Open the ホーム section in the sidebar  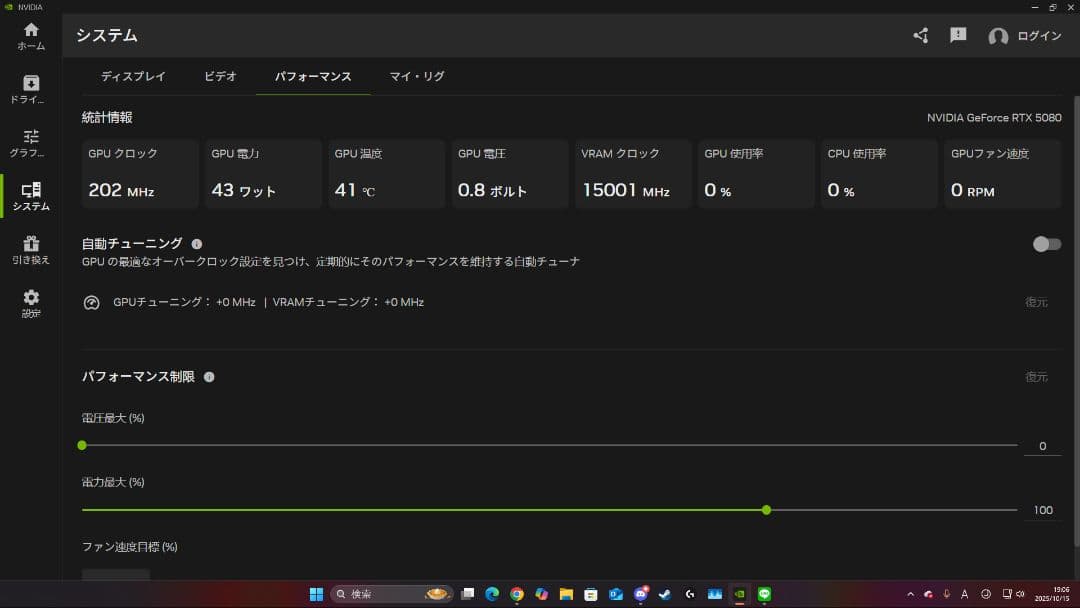click(x=30, y=38)
